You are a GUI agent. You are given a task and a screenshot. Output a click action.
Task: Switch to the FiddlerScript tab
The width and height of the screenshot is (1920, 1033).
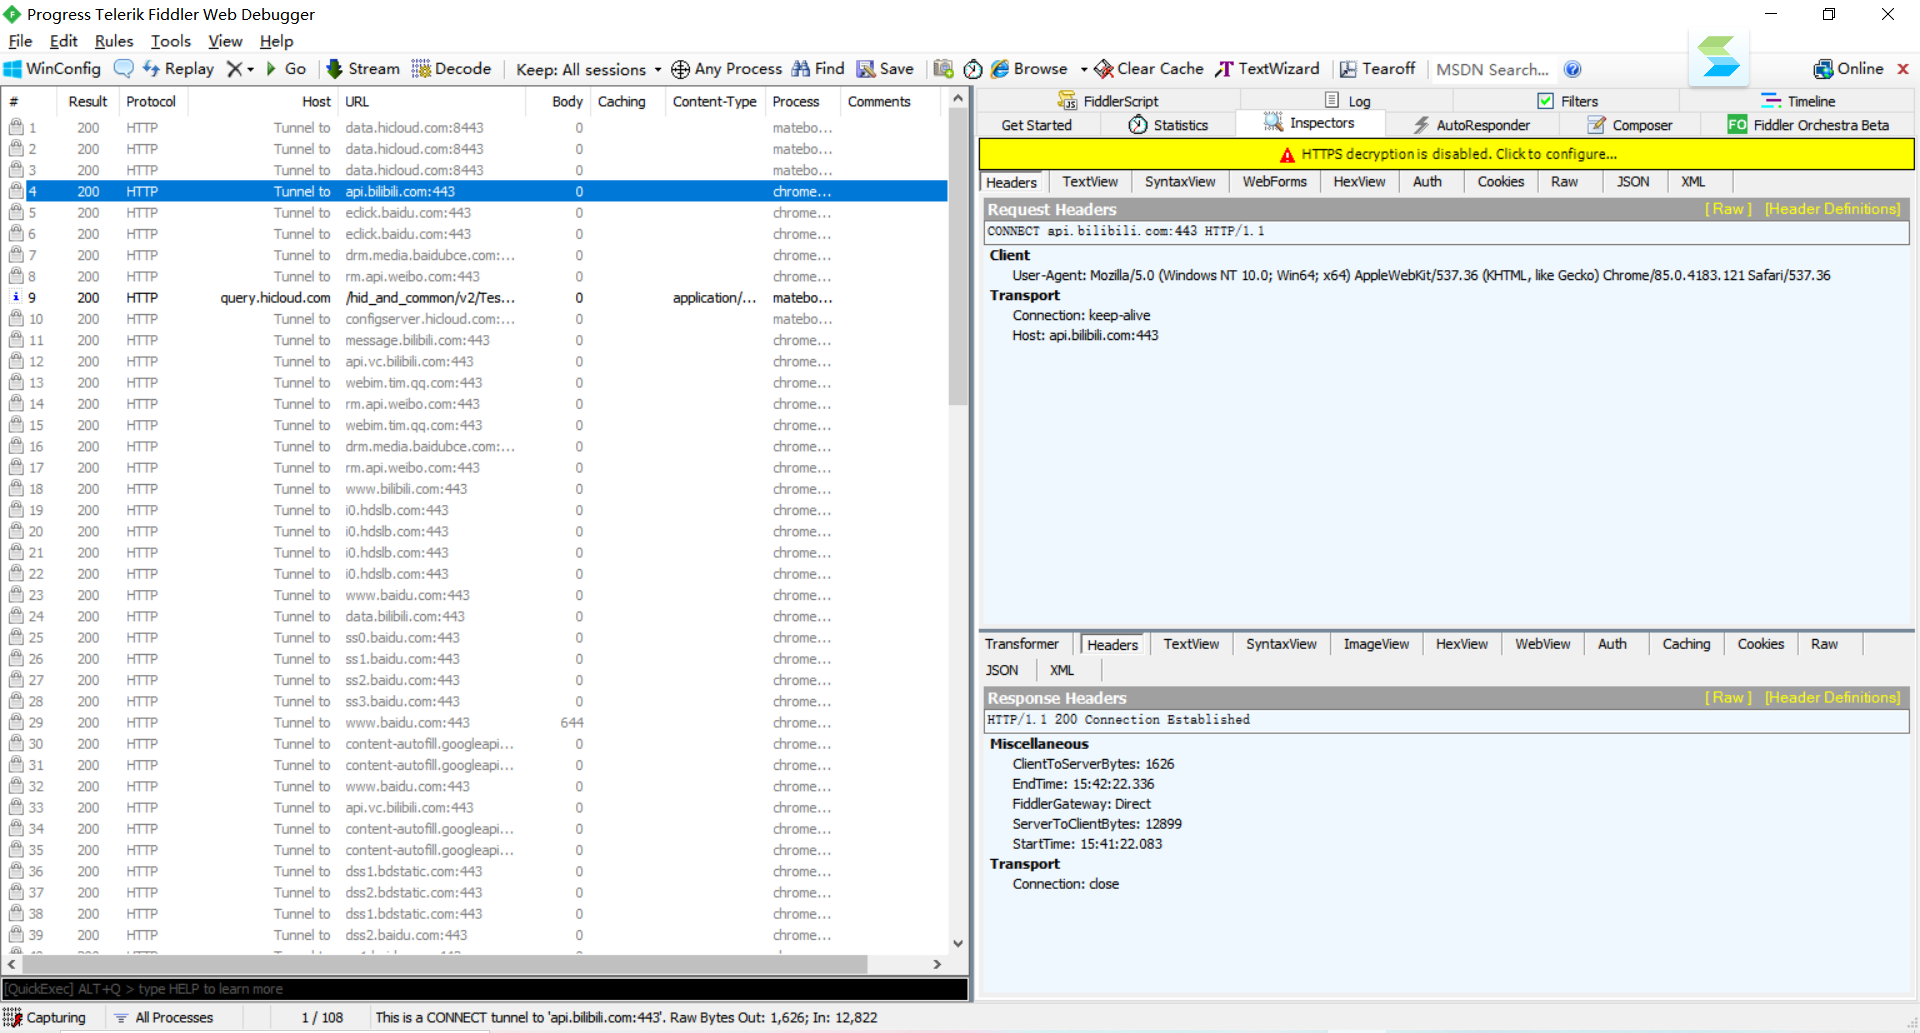(1108, 101)
